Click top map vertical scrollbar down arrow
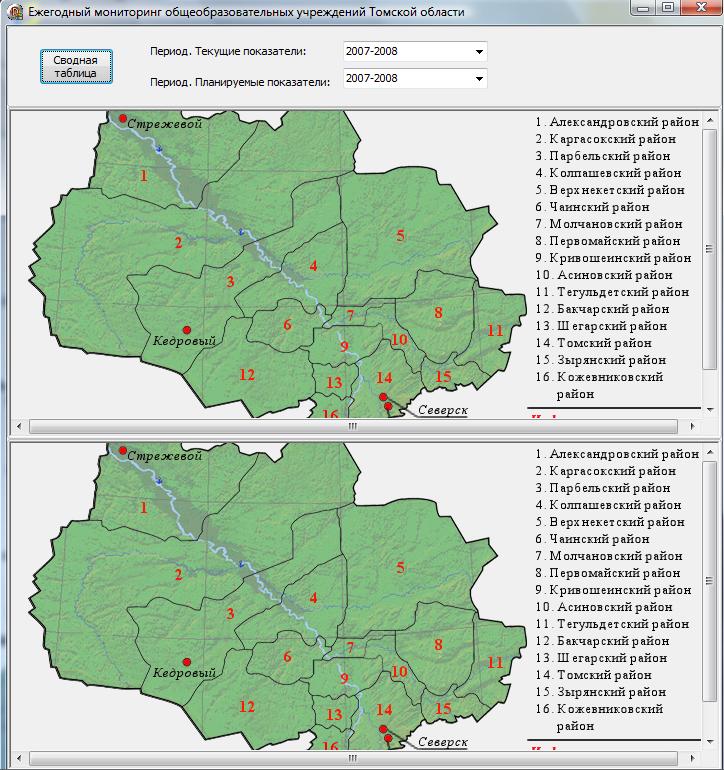The image size is (724, 770). pyautogui.click(x=710, y=410)
